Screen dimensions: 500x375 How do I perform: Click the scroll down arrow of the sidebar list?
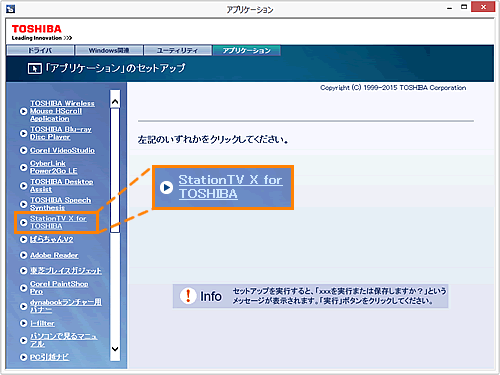[x=115, y=349]
